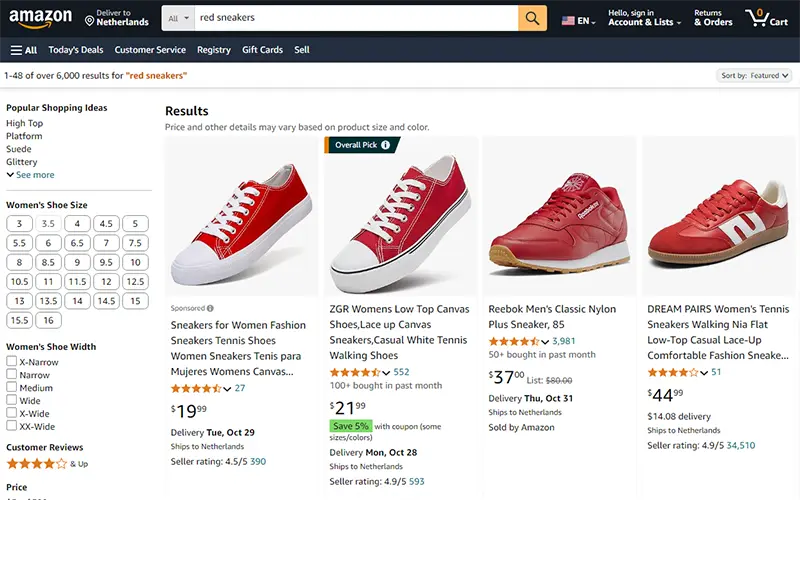Click the Deliver to Netherlands location icon
This screenshot has height=577, width=800.
click(90, 20)
